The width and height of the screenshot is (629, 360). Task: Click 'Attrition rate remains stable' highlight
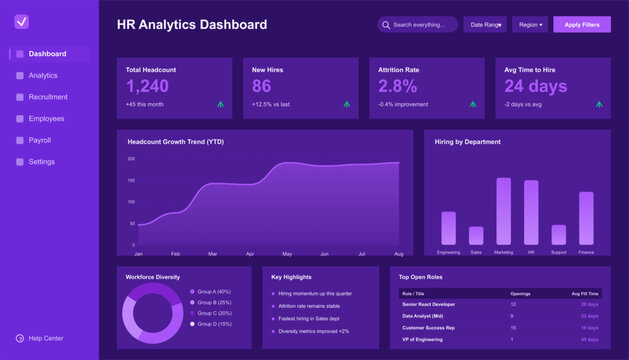pos(309,306)
